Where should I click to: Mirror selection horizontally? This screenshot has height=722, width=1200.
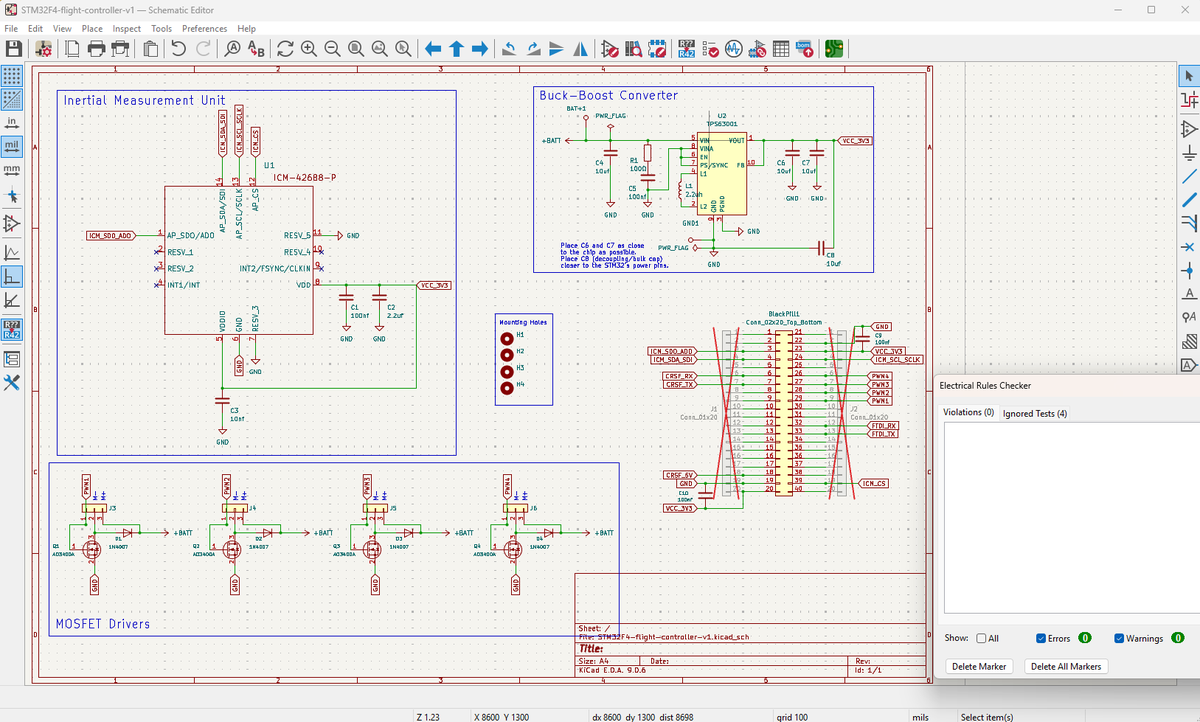click(x=581, y=48)
